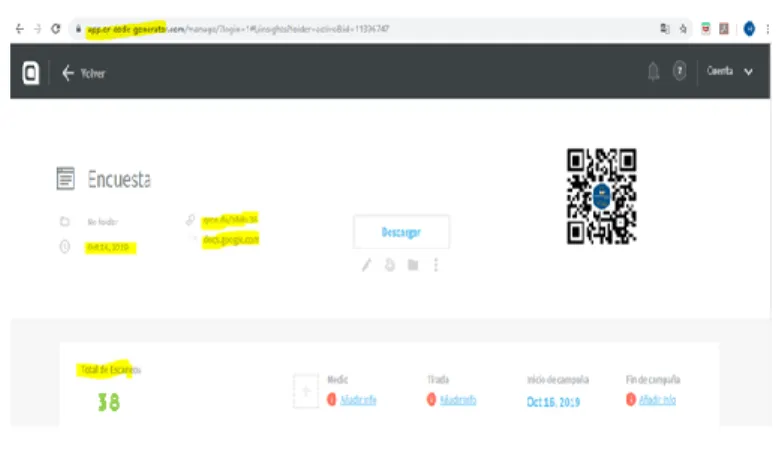Click the Añadir info link under Tirada

pyautogui.click(x=458, y=400)
